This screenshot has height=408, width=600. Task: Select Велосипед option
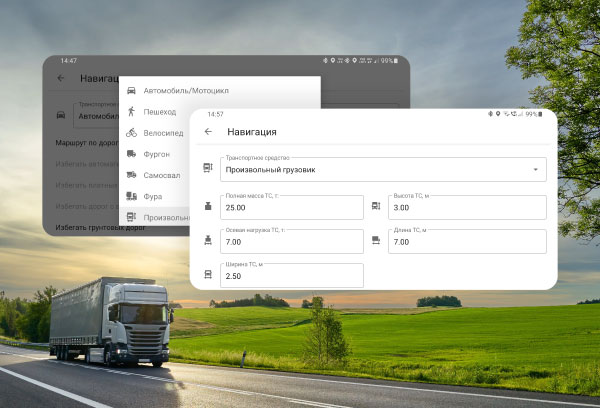163,133
